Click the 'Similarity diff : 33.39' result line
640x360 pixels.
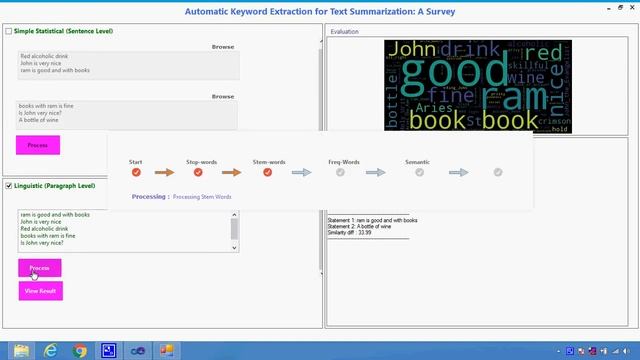[349, 233]
